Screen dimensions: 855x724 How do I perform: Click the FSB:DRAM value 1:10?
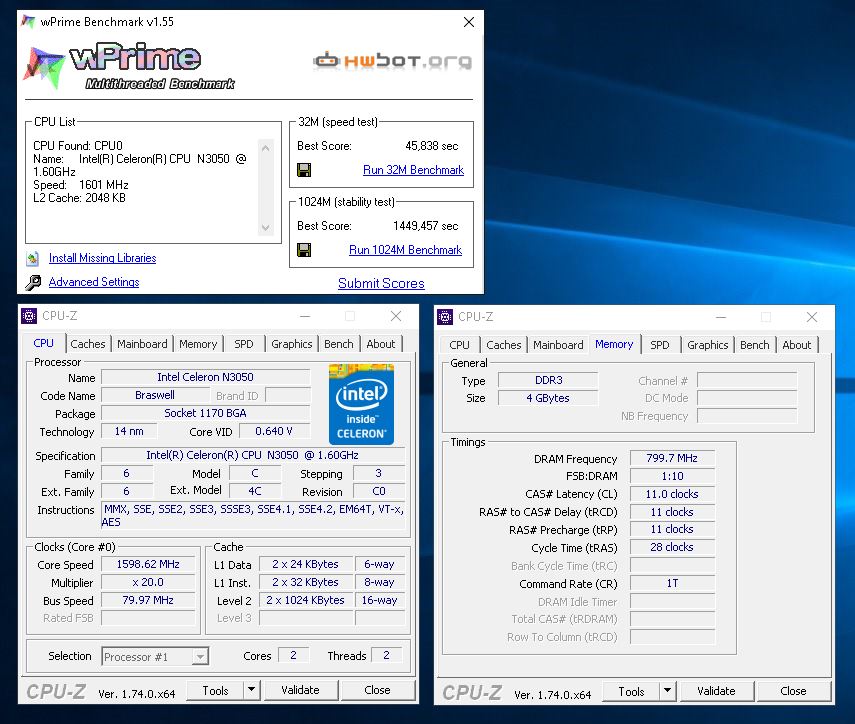(x=672, y=476)
